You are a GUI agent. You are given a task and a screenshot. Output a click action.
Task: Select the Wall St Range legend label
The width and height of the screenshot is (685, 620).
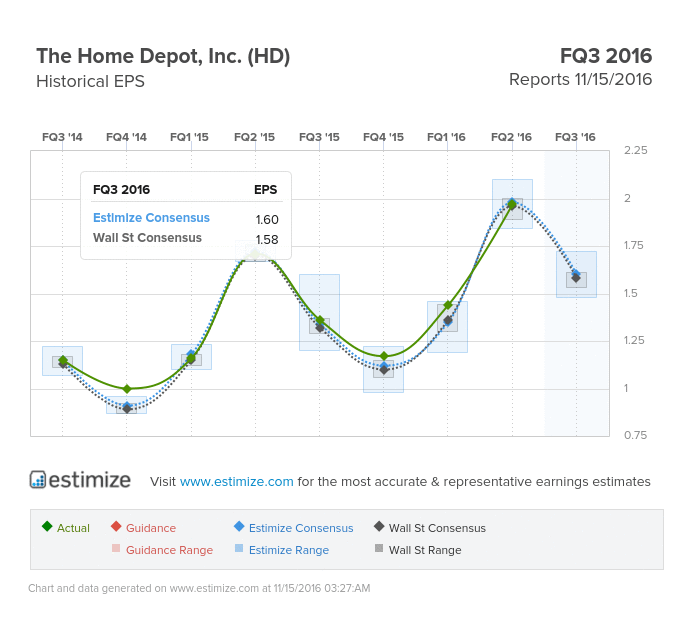click(x=425, y=550)
